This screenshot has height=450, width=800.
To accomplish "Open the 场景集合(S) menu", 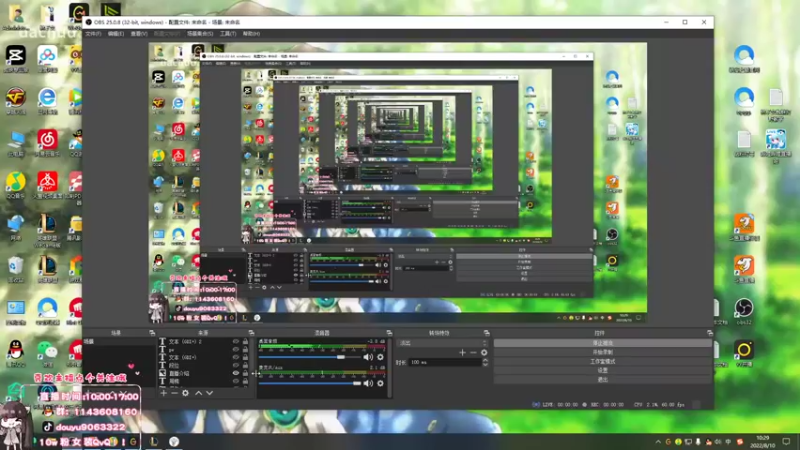I will (200, 34).
